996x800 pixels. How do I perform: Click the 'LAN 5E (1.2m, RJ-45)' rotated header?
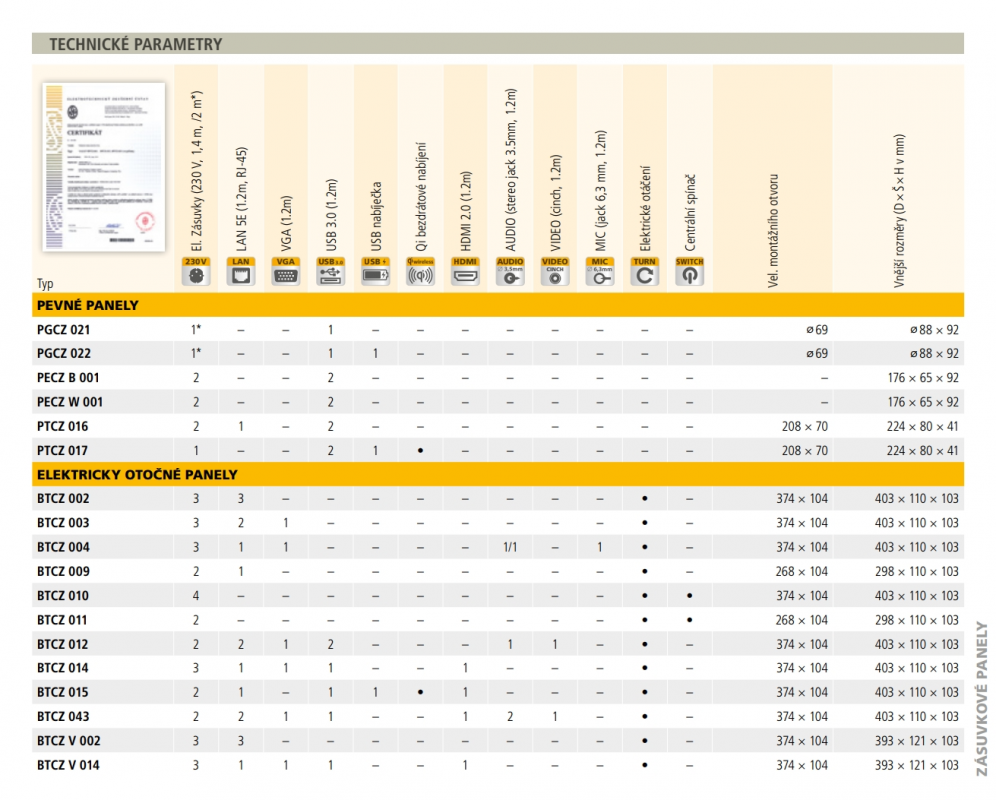[241, 200]
